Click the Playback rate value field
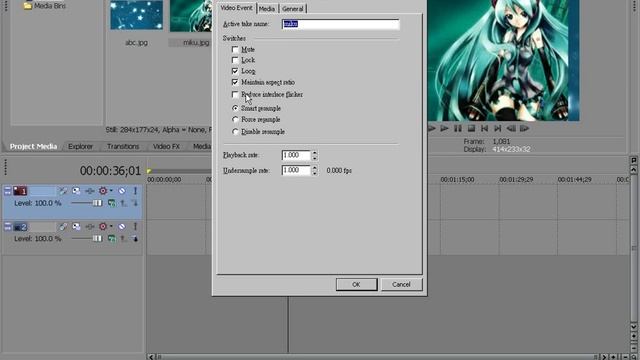This screenshot has width=640, height=360. tap(296, 155)
